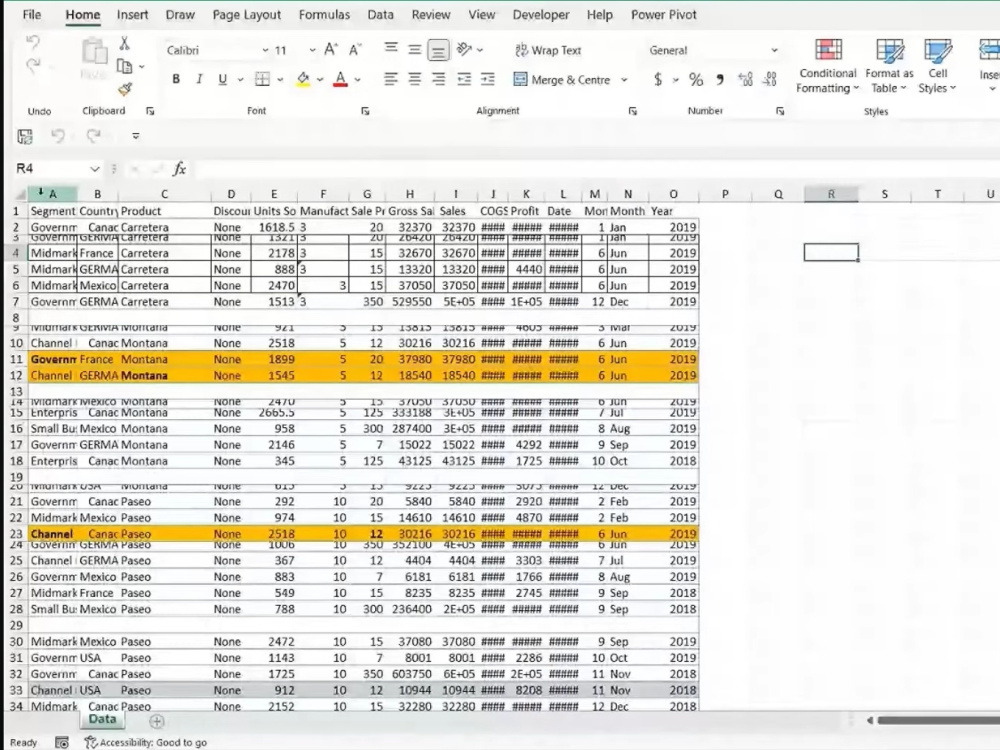1000x750 pixels.
Task: Toggle Underline formatting
Action: [223, 79]
